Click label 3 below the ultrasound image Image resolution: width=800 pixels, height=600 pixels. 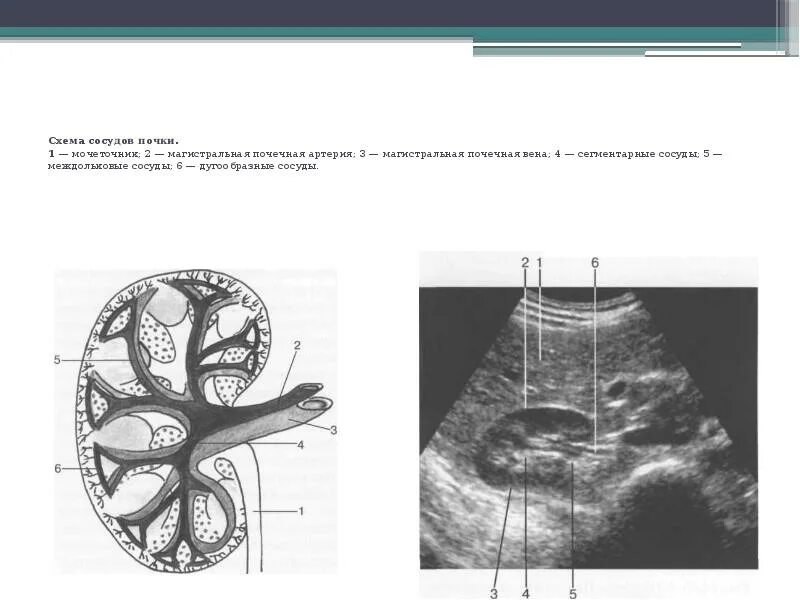(494, 593)
